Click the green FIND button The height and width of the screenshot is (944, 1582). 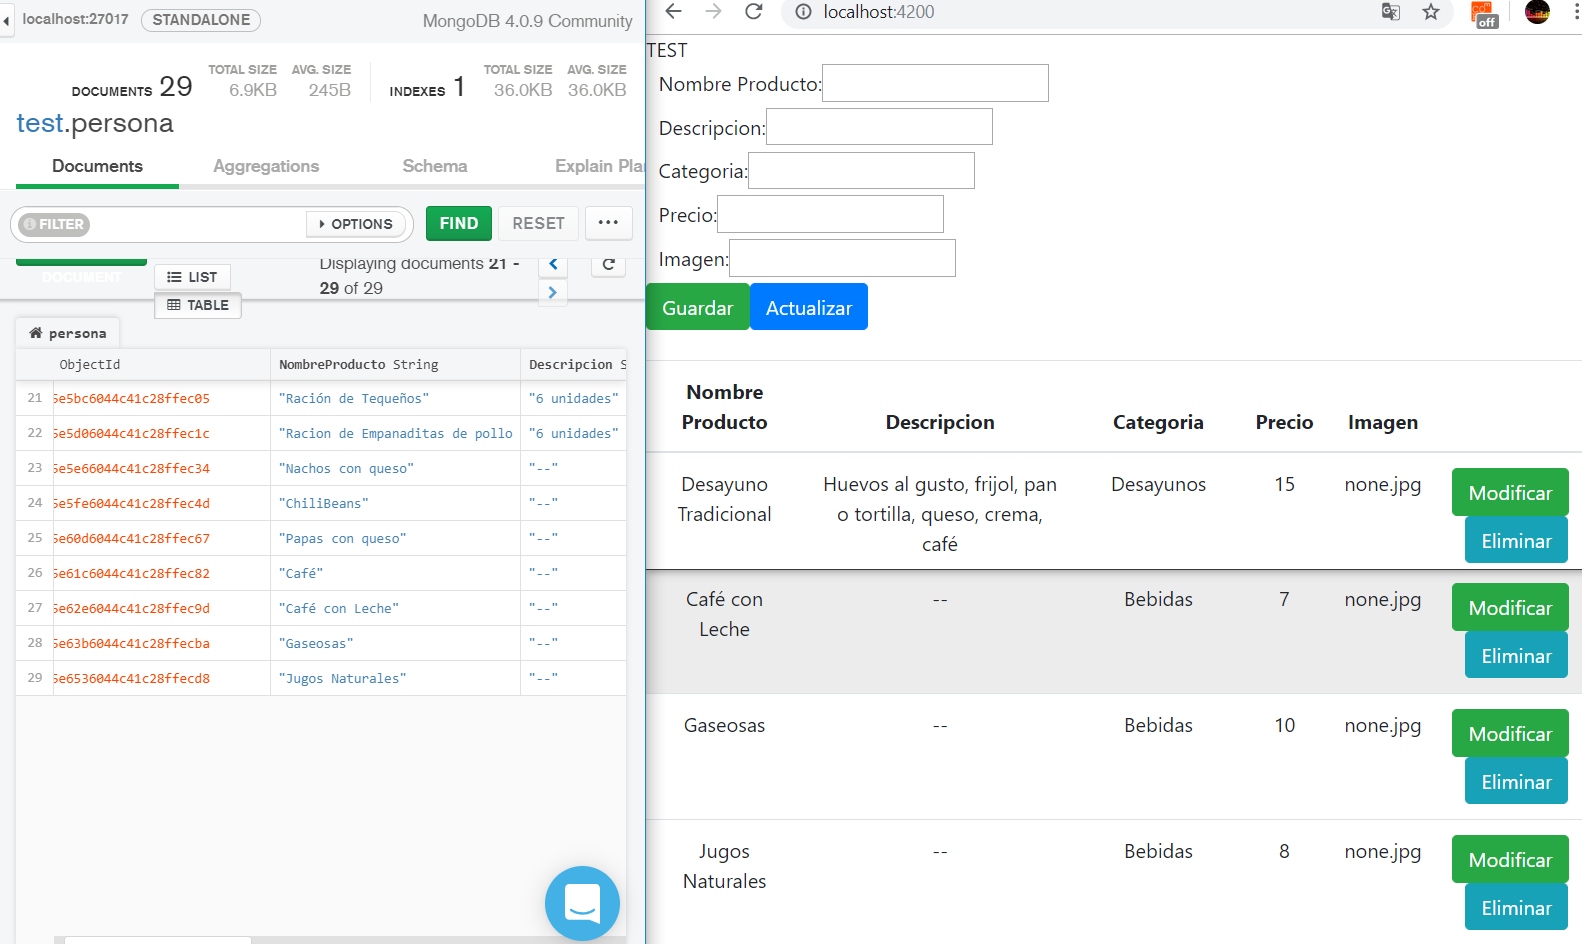coord(458,223)
